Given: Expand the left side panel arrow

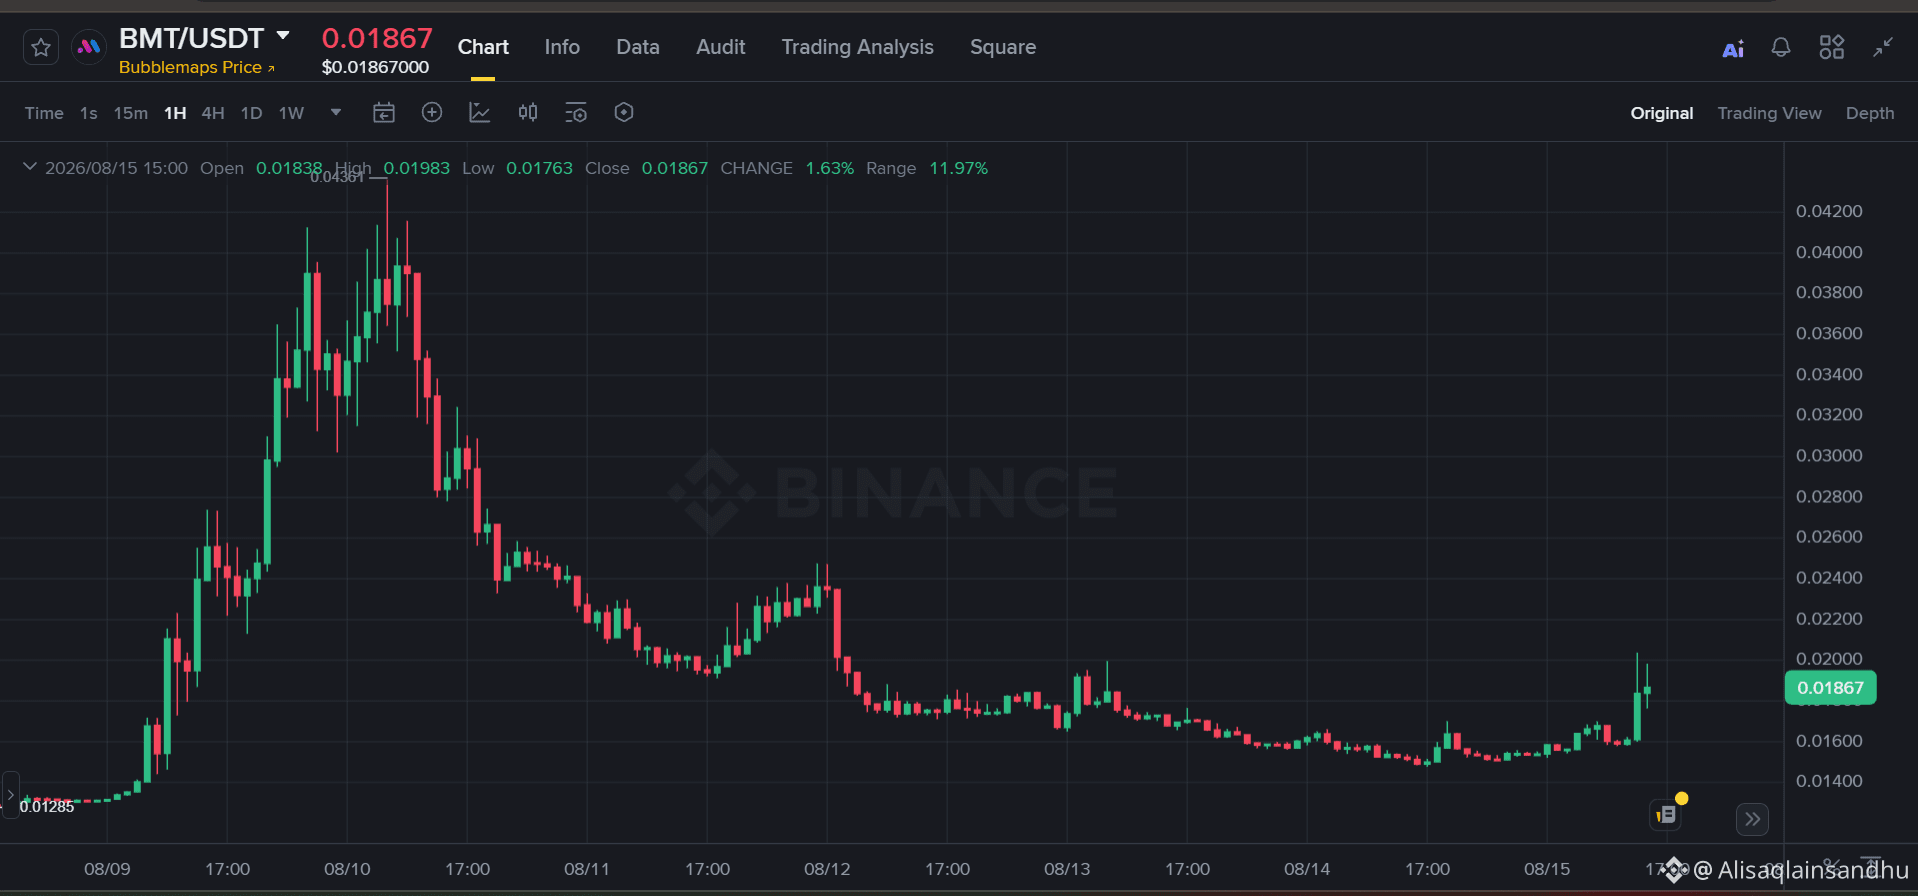Looking at the screenshot, I should click(x=11, y=795).
